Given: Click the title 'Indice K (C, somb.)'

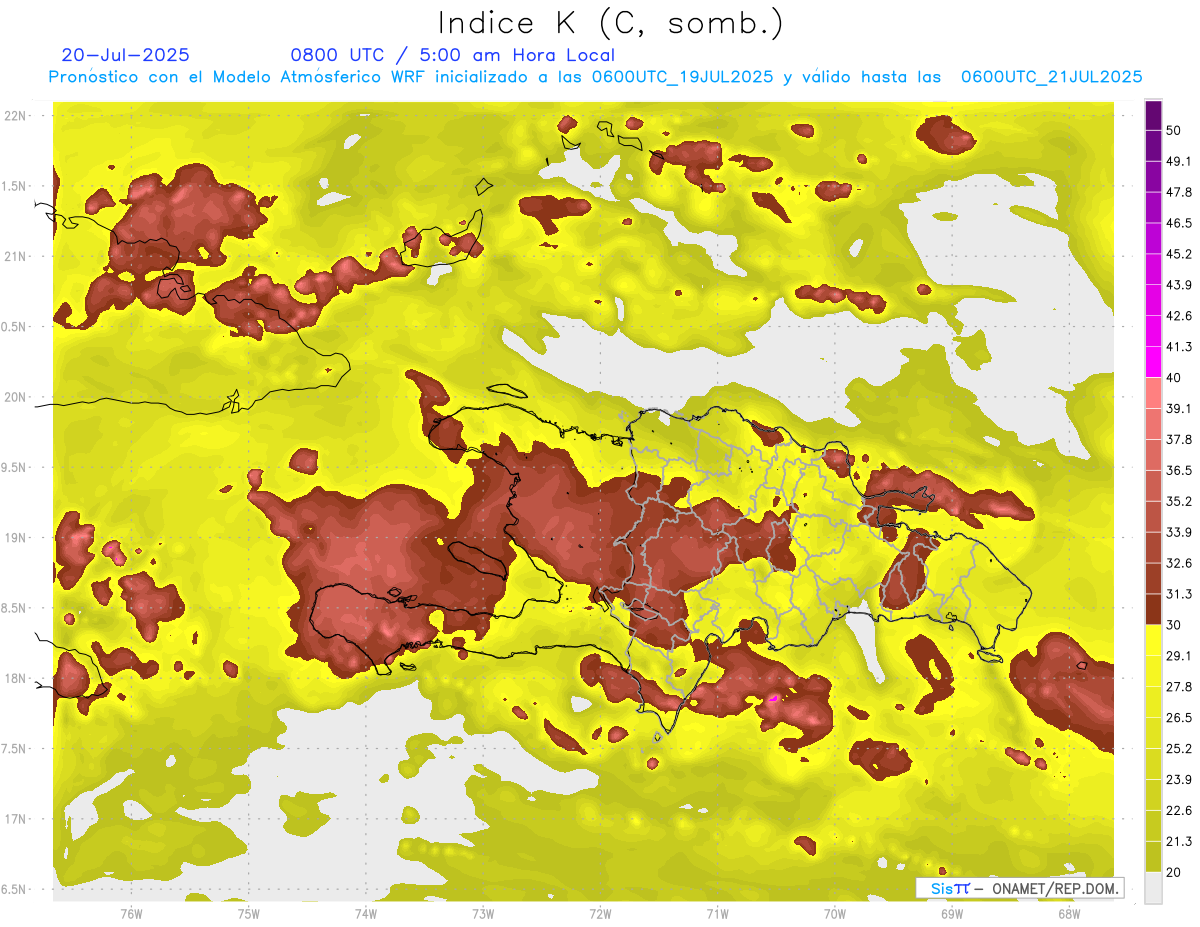Looking at the screenshot, I should coord(611,24).
